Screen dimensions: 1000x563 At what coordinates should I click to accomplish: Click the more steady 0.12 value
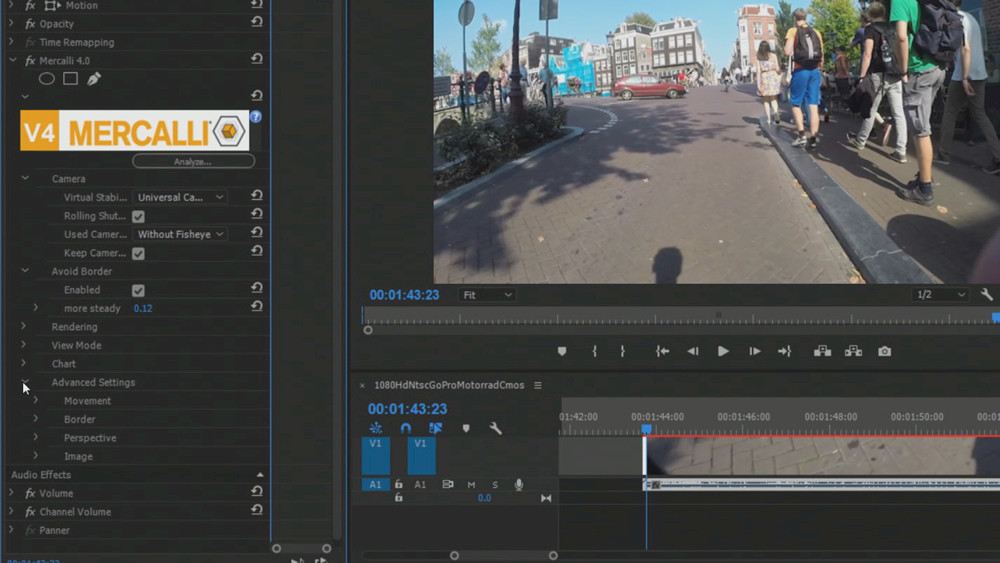[143, 308]
